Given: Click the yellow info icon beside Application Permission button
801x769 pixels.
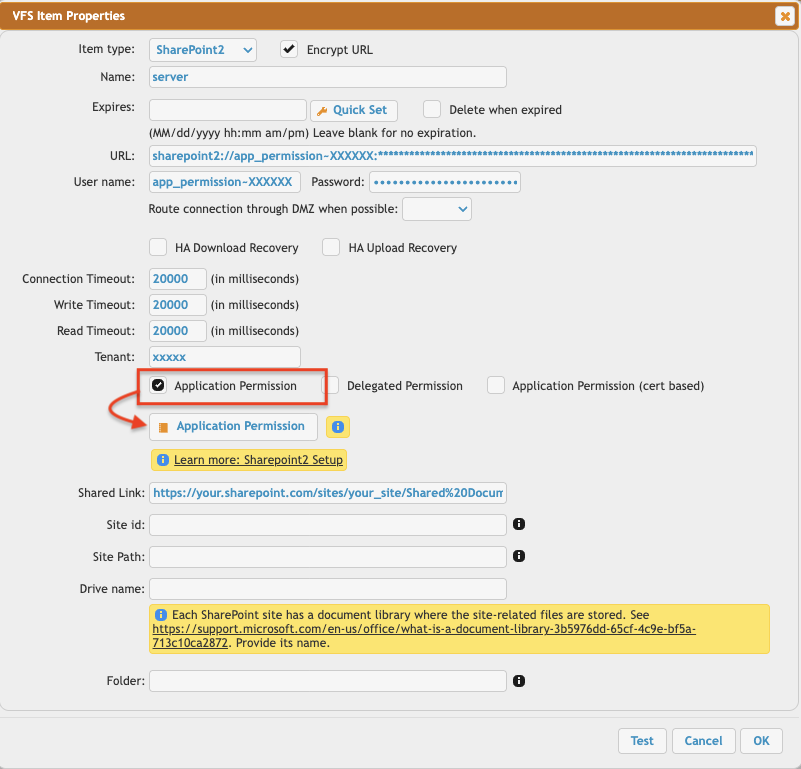Looking at the screenshot, I should tap(338, 427).
